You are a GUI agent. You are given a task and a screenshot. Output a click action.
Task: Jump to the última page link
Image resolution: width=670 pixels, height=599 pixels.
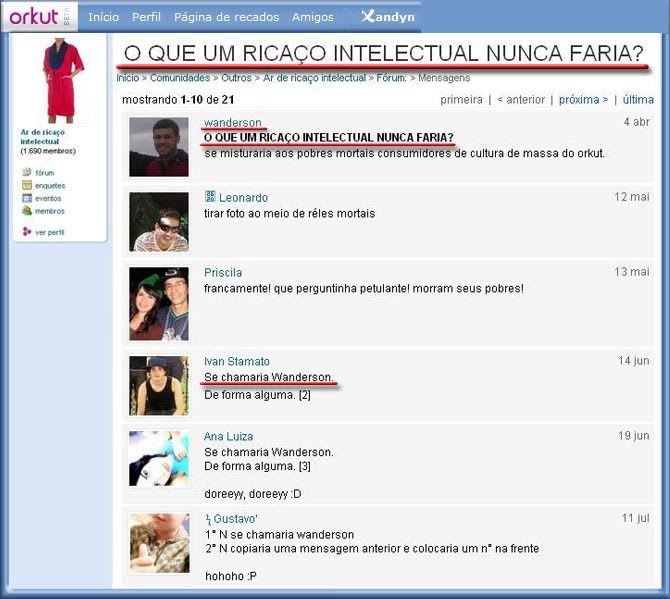click(638, 100)
